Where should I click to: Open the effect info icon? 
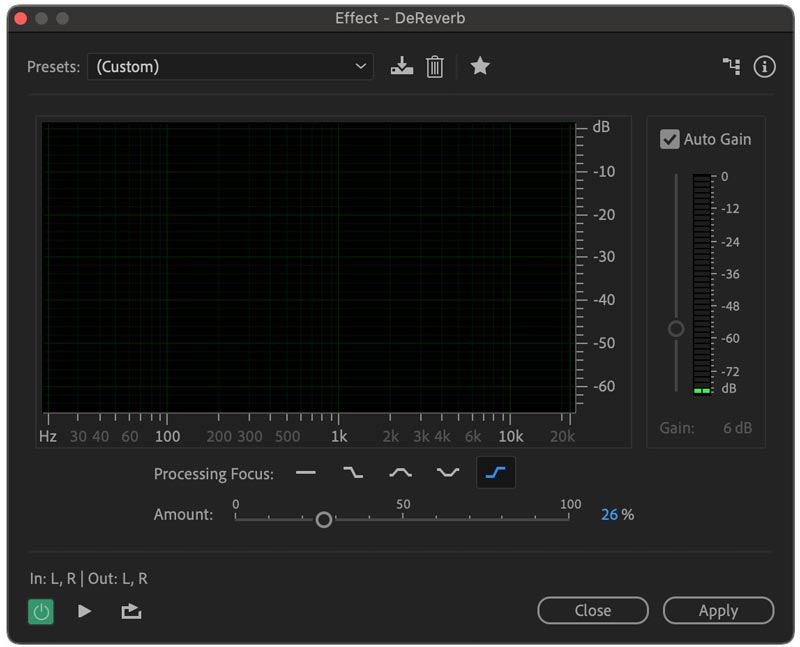(x=764, y=67)
